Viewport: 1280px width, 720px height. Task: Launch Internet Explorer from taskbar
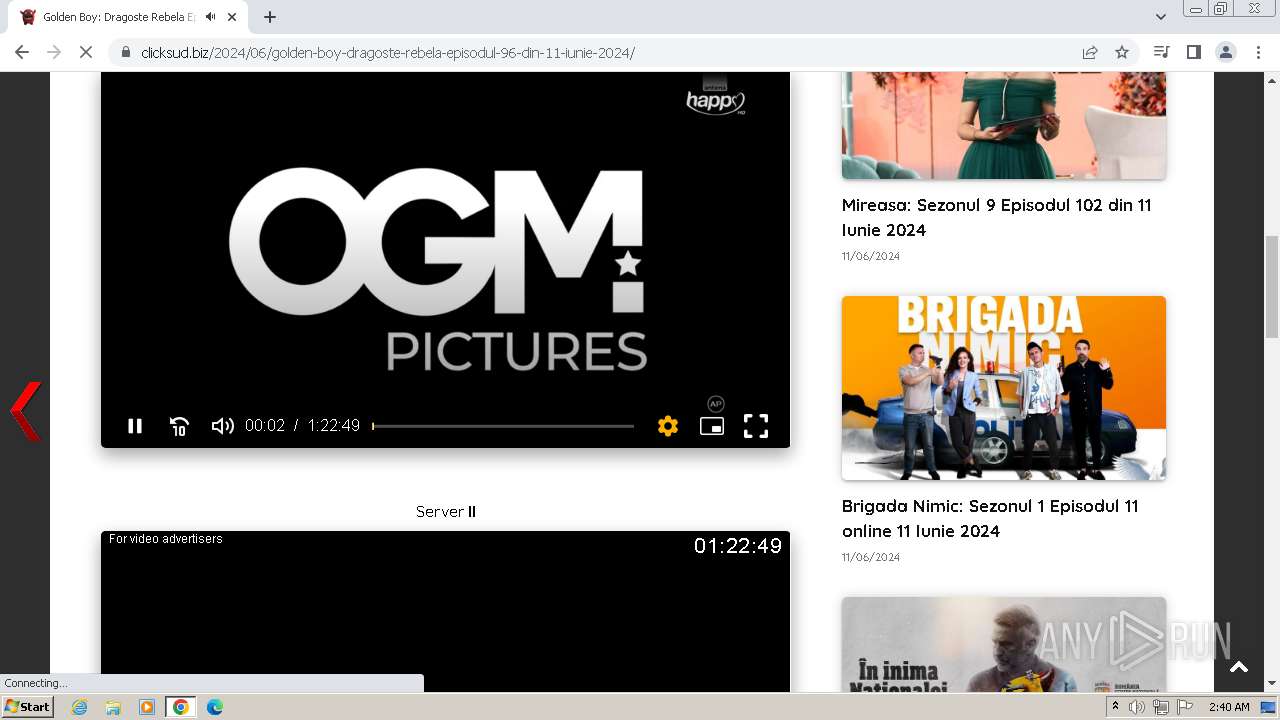click(x=79, y=707)
